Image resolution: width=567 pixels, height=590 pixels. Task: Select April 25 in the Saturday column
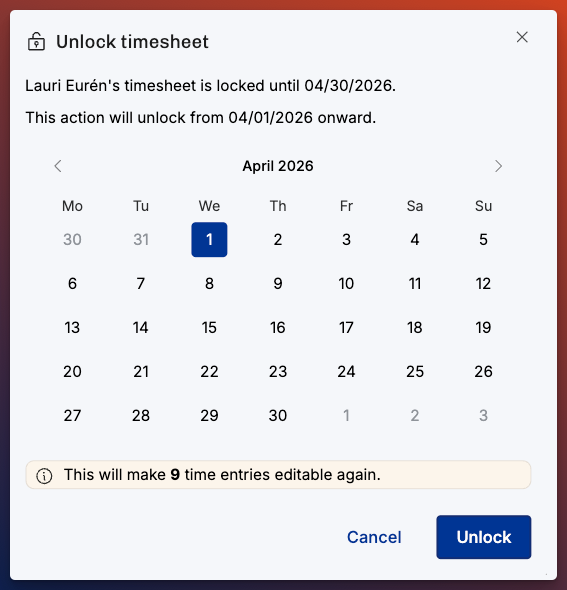(x=415, y=372)
